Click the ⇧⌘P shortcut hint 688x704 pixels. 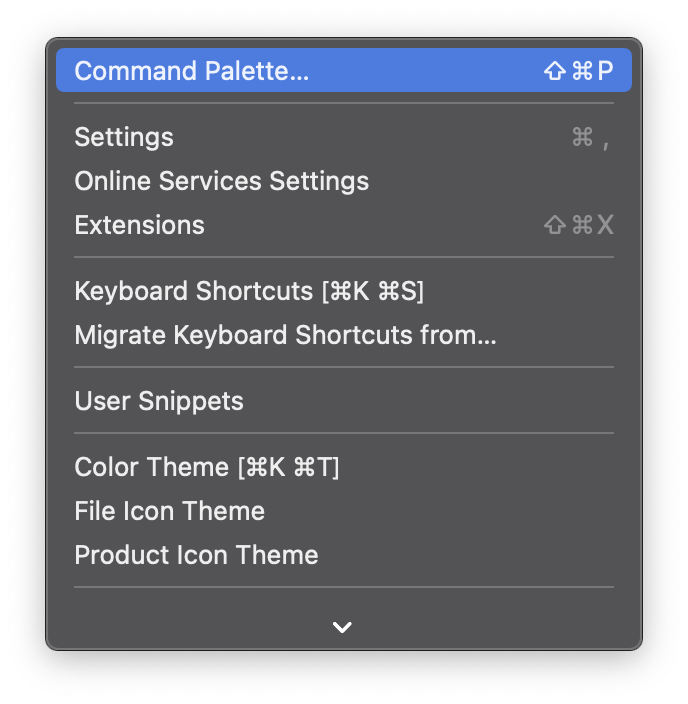click(578, 71)
